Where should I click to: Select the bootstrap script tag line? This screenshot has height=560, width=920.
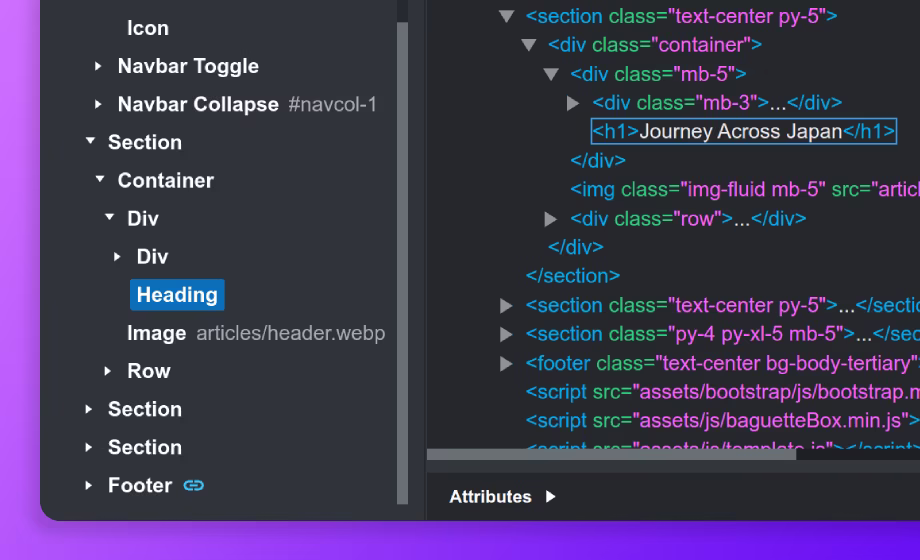tap(722, 392)
